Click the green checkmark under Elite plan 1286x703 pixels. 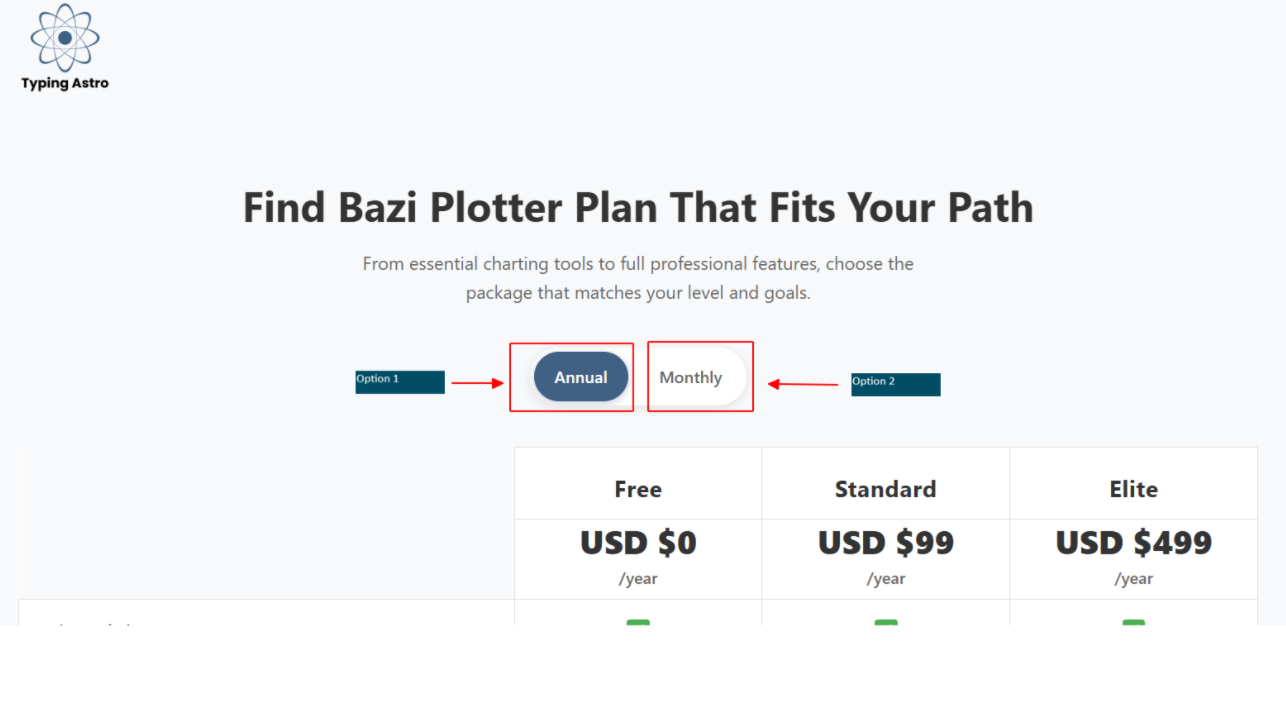1133,622
